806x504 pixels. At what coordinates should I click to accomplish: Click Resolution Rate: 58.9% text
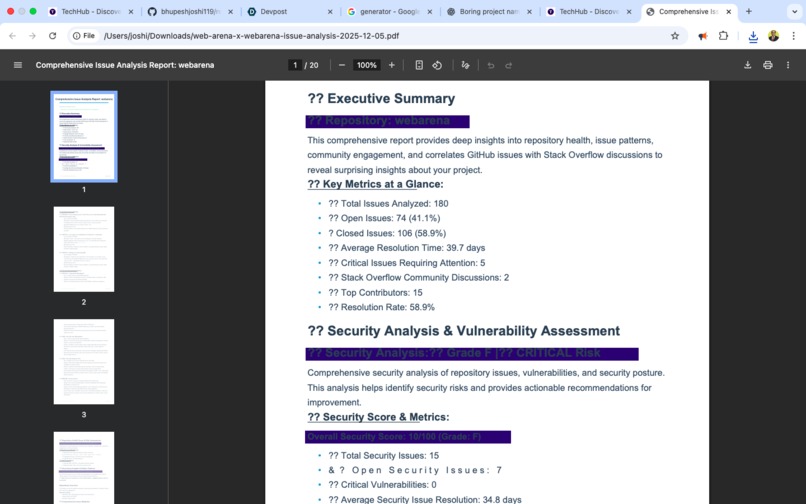click(x=381, y=307)
